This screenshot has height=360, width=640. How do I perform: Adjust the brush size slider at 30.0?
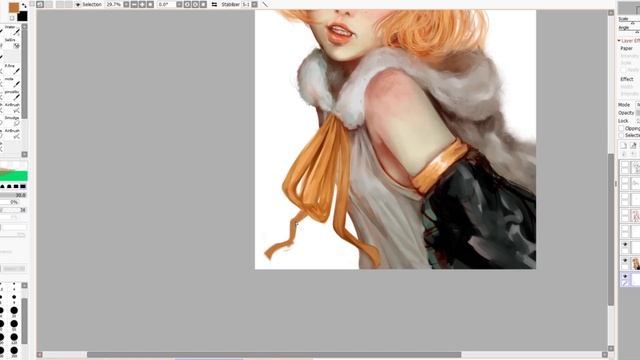13,196
